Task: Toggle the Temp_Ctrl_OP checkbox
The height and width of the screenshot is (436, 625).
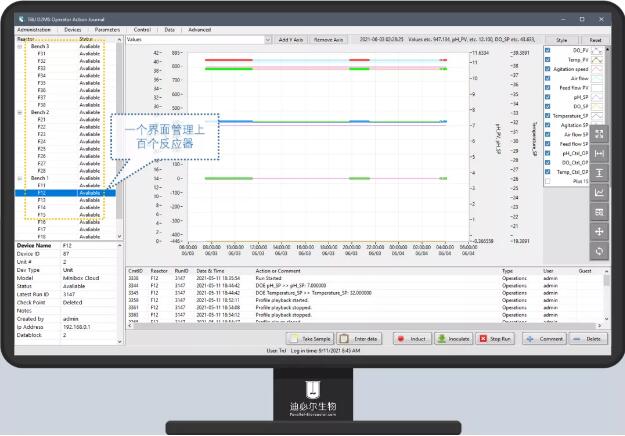Action: point(548,172)
